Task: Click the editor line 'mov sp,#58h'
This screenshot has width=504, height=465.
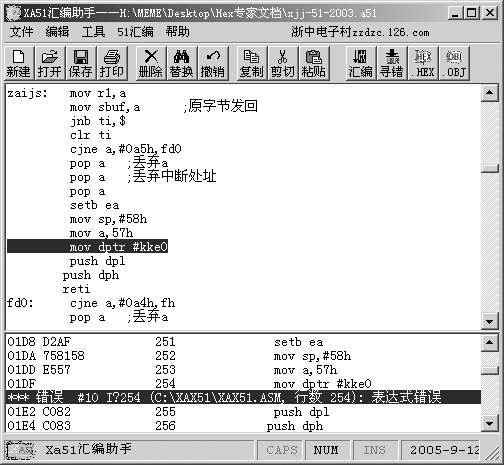Action: click(x=108, y=219)
